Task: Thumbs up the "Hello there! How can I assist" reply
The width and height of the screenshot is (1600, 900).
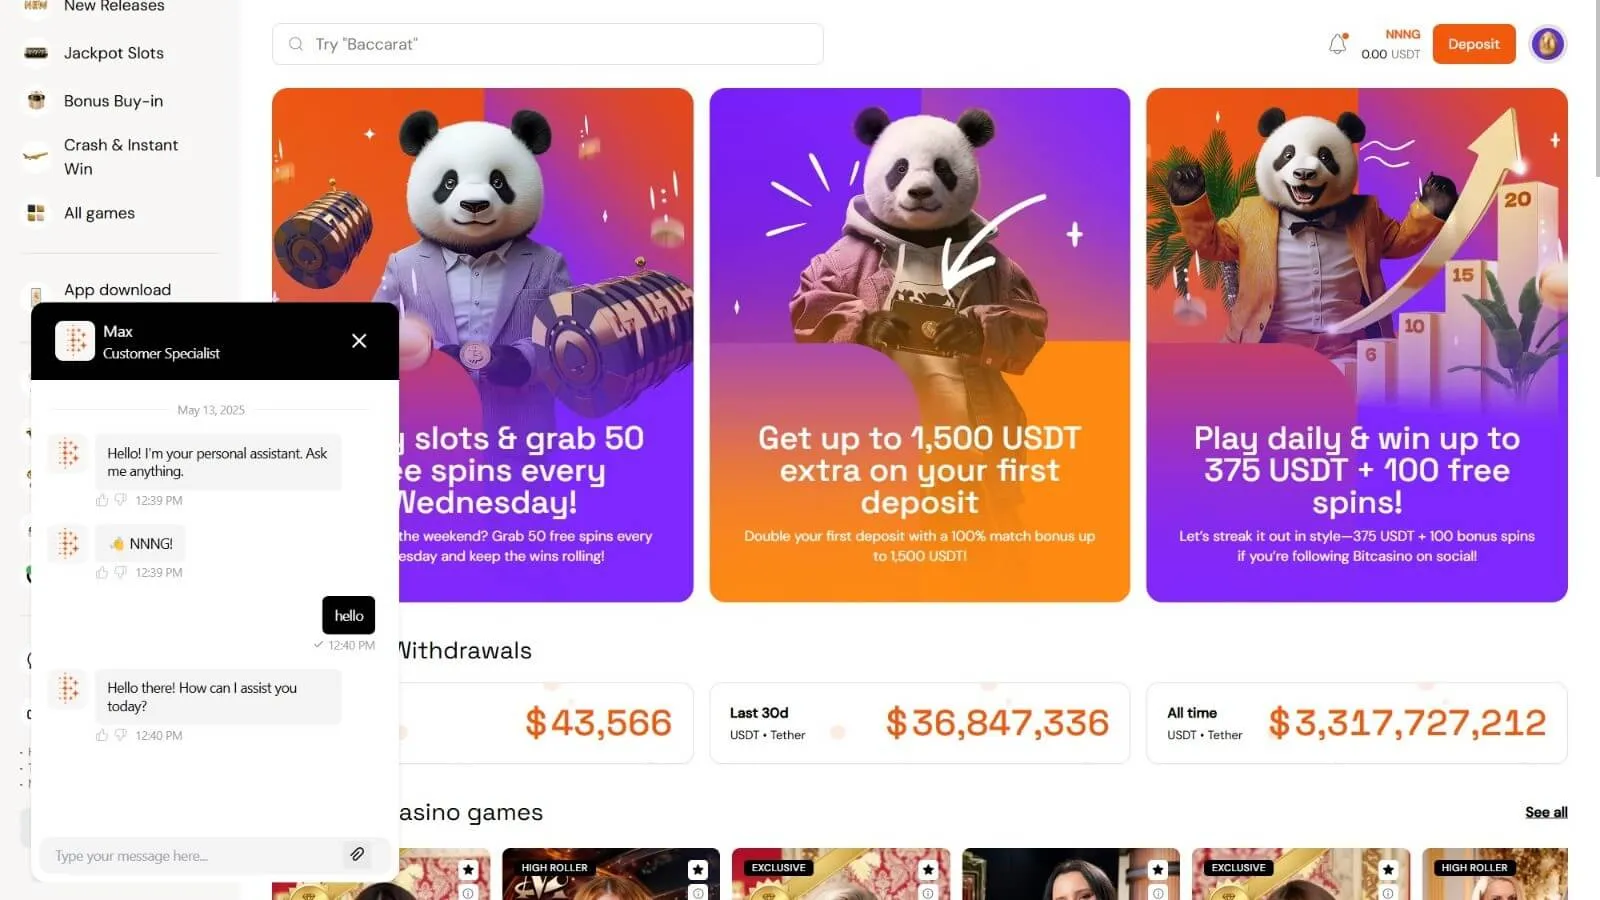Action: (102, 735)
